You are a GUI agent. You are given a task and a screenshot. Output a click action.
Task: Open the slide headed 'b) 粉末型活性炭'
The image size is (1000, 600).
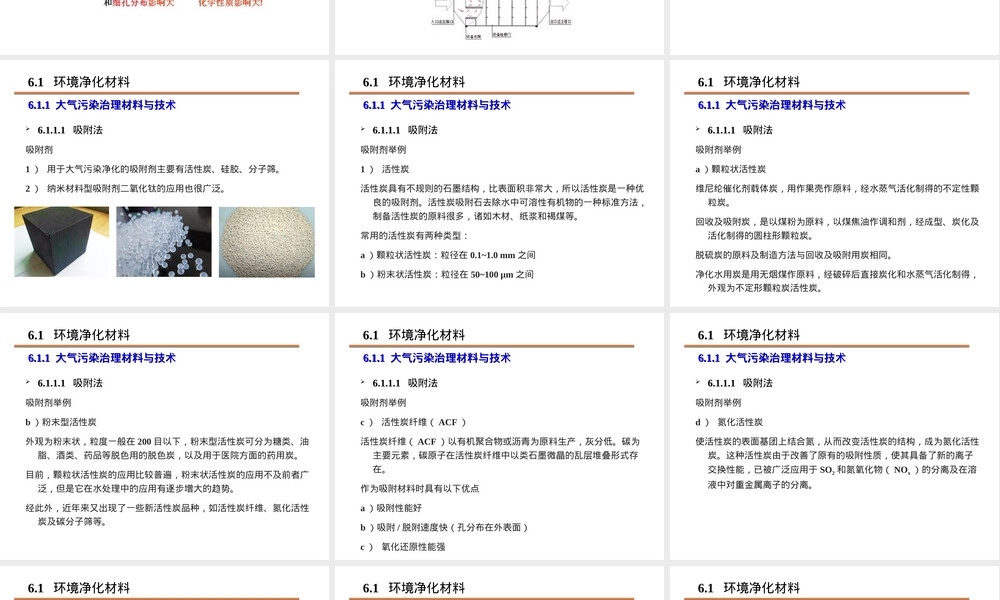[165, 436]
